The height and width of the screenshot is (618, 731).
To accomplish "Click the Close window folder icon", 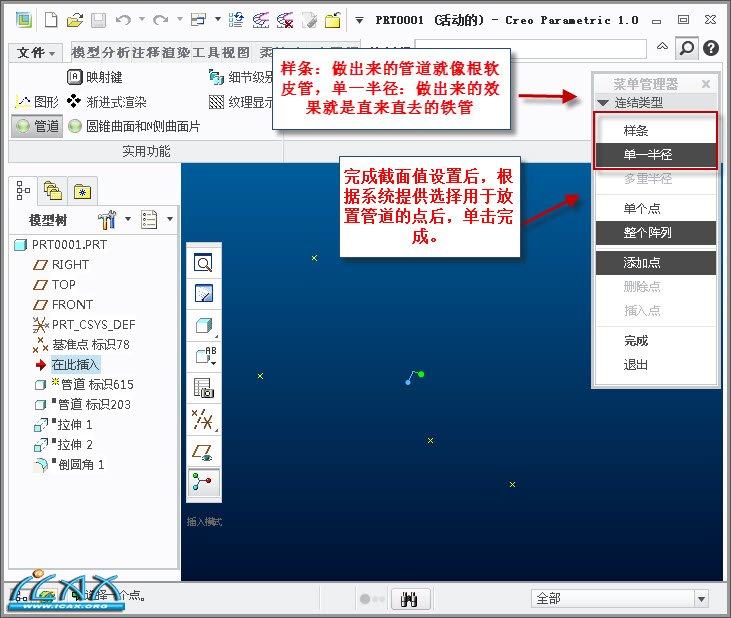I will click(x=332, y=20).
